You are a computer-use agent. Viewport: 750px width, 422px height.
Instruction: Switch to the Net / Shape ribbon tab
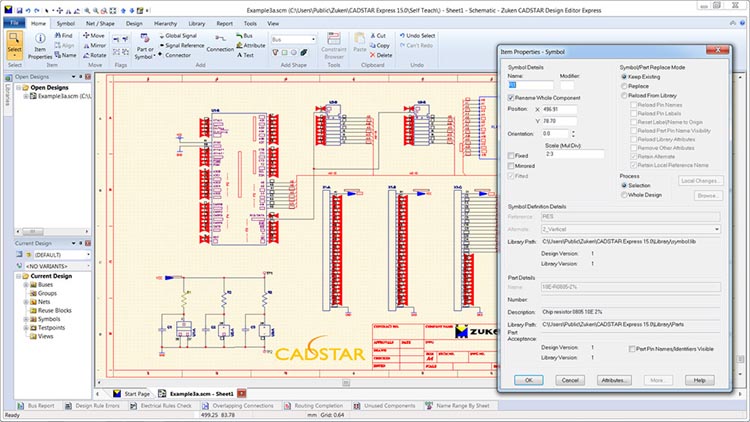coord(100,23)
